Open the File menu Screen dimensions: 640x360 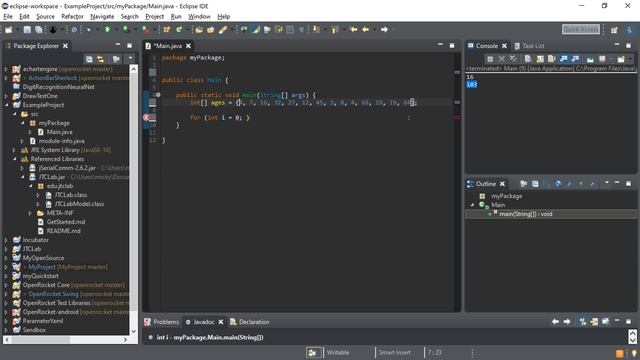[x=8, y=17]
